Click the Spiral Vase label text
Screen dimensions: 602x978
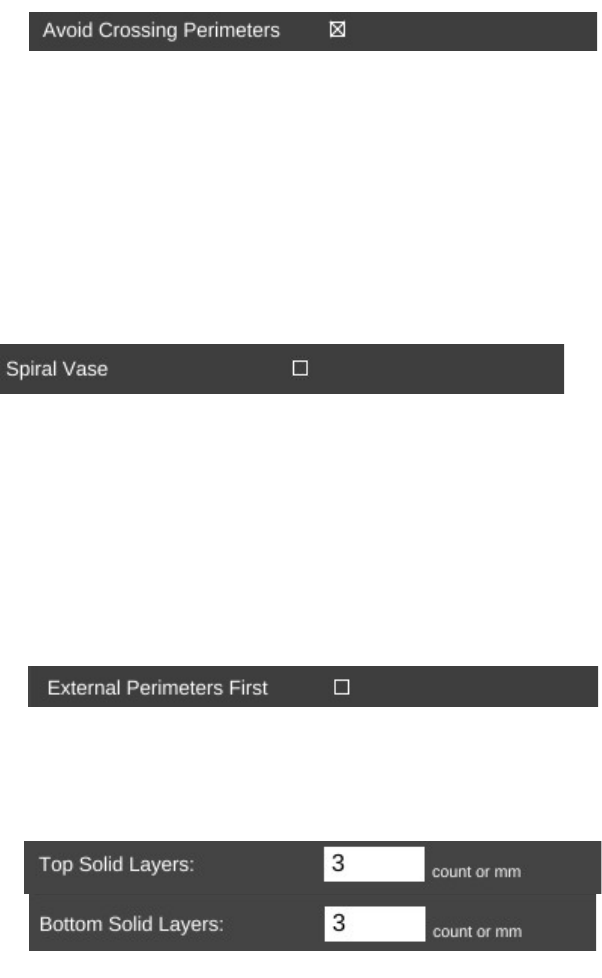coord(57,369)
